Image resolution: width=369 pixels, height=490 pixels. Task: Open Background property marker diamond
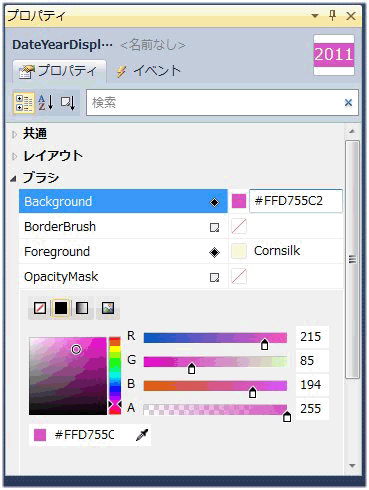tap(214, 202)
